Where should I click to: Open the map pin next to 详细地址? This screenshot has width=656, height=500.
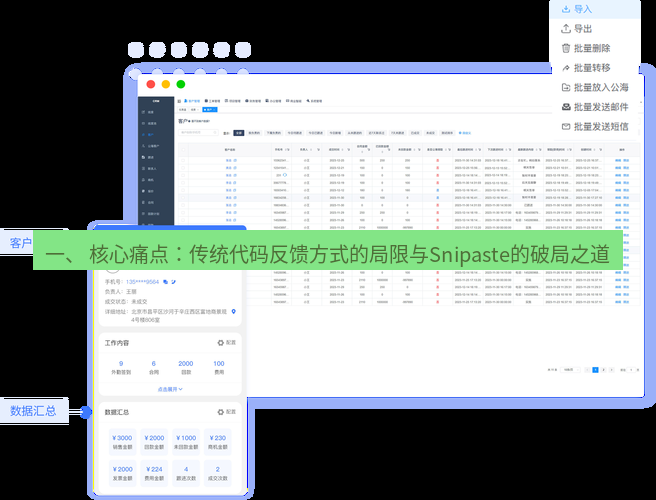coord(234,312)
